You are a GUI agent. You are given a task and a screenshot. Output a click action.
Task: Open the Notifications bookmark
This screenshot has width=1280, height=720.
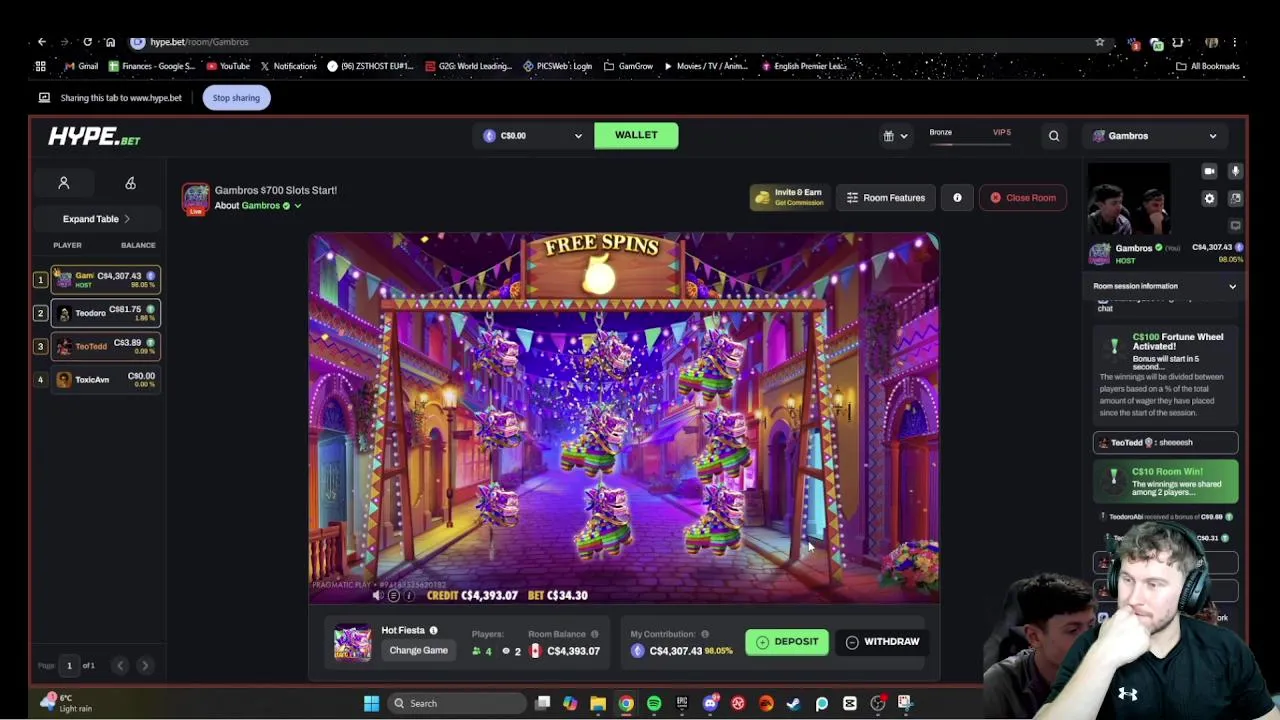coord(288,66)
